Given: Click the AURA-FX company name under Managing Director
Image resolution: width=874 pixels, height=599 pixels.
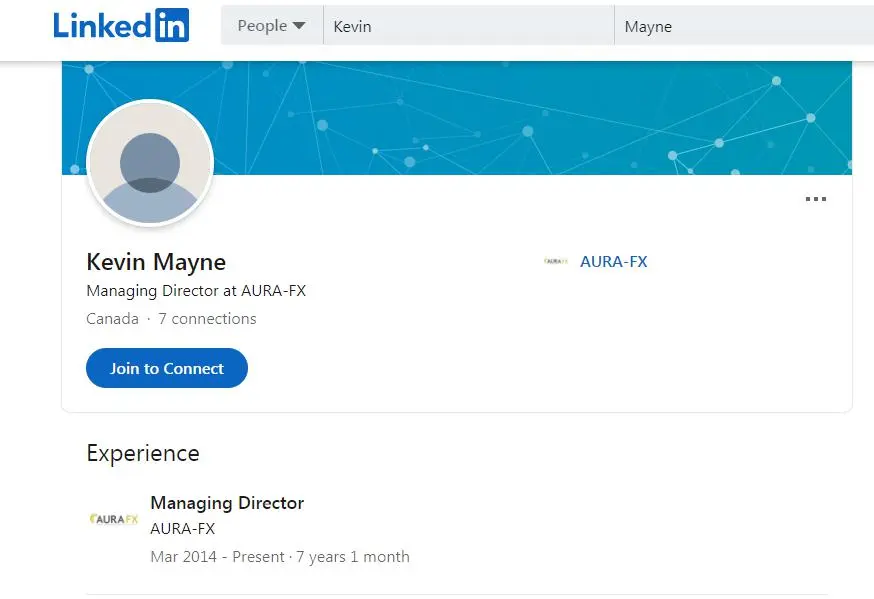Looking at the screenshot, I should point(182,528).
